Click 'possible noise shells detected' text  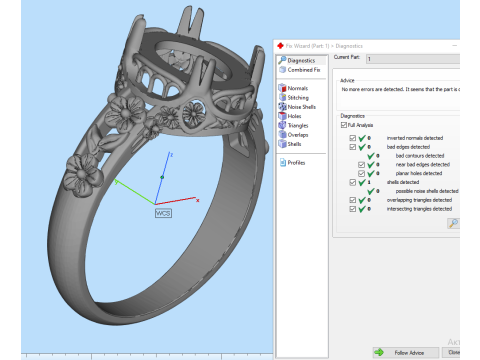pyautogui.click(x=427, y=191)
